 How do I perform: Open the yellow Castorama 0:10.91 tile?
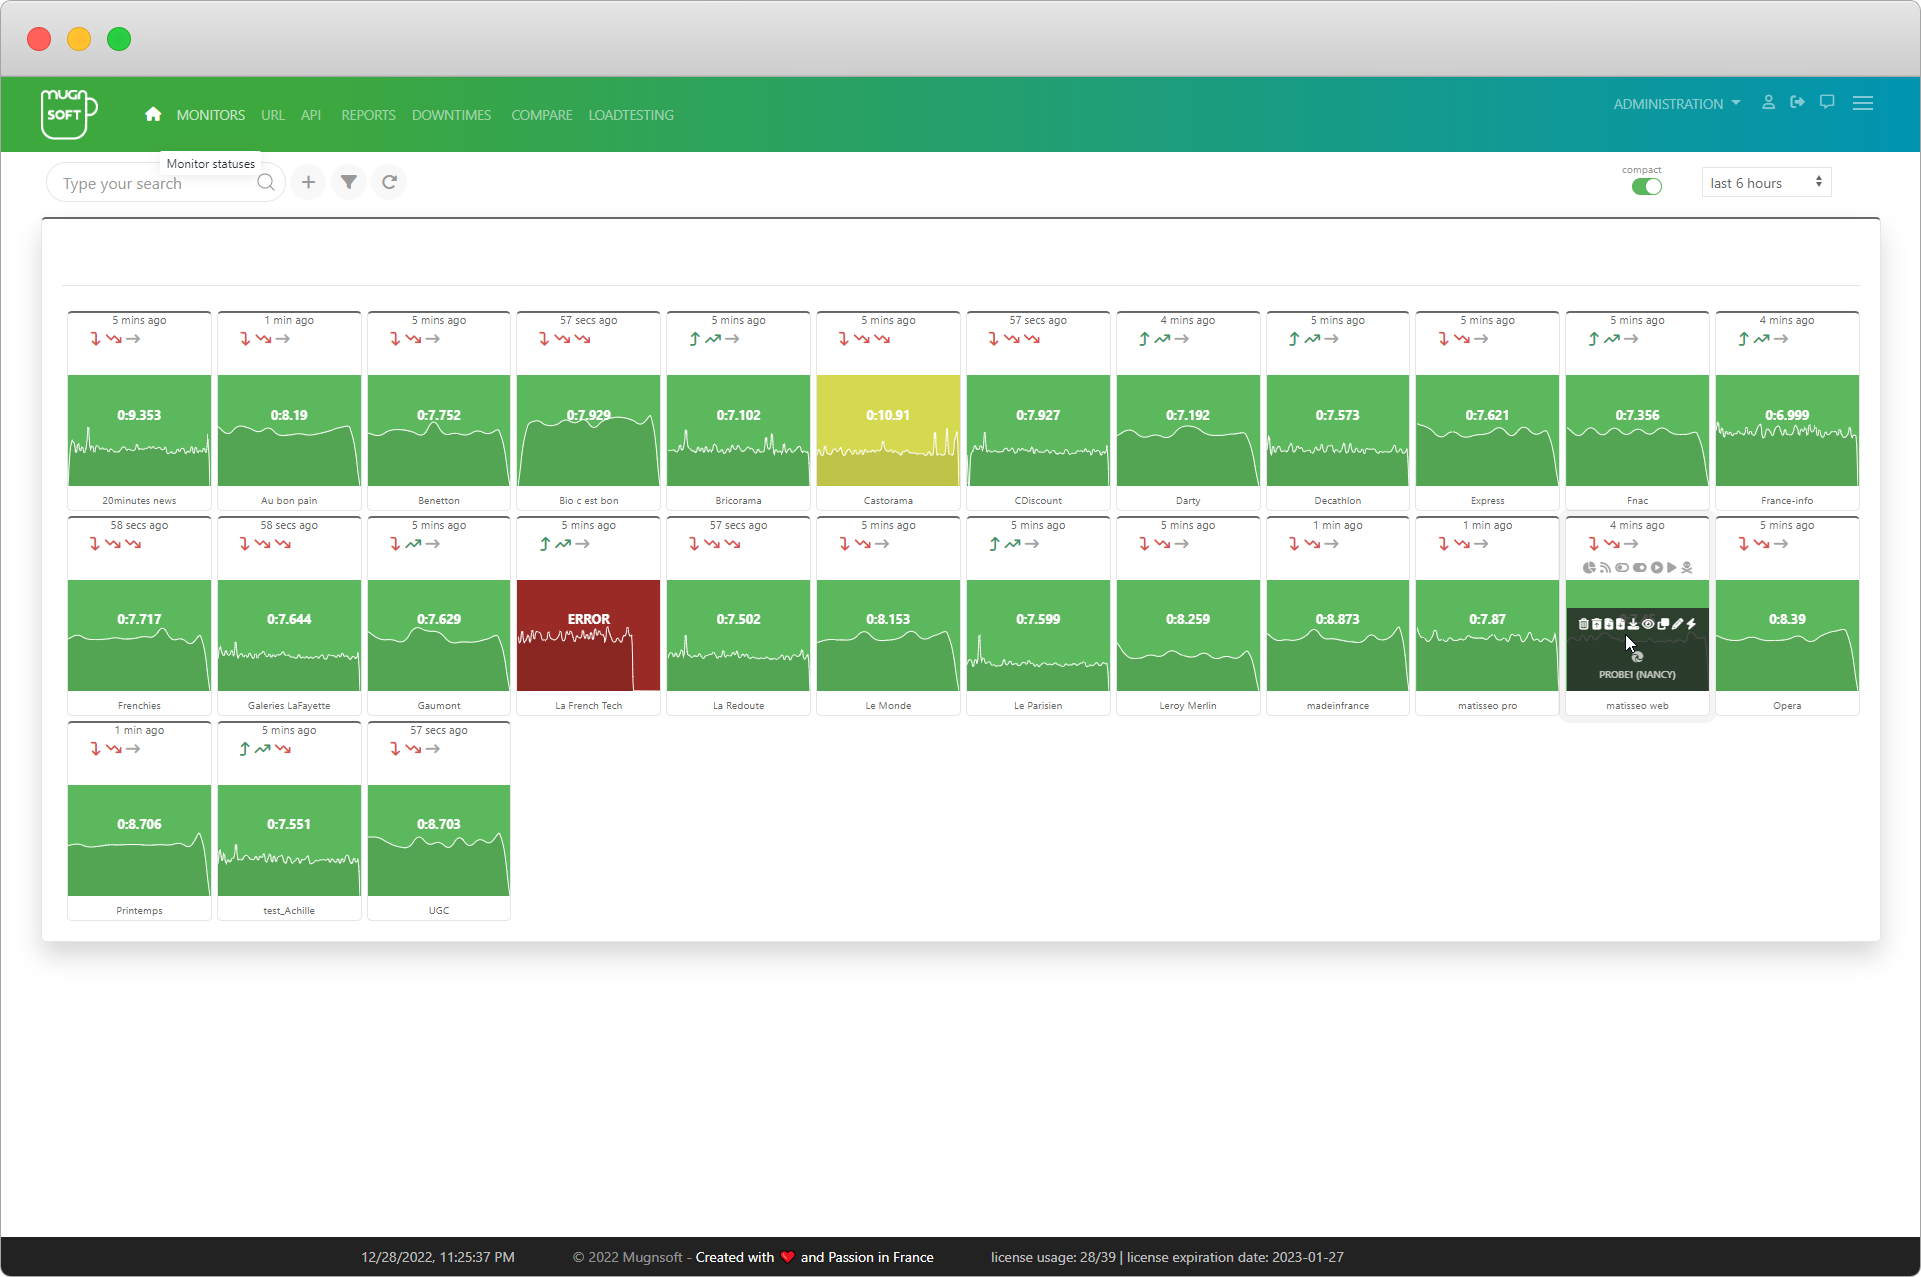point(888,430)
